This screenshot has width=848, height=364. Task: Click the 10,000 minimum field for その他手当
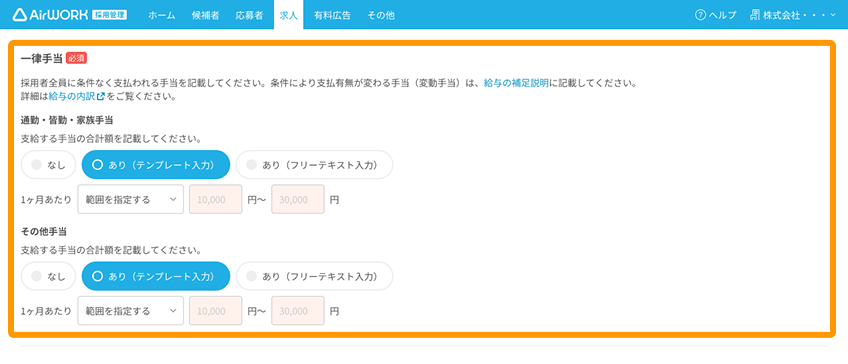[215, 310]
